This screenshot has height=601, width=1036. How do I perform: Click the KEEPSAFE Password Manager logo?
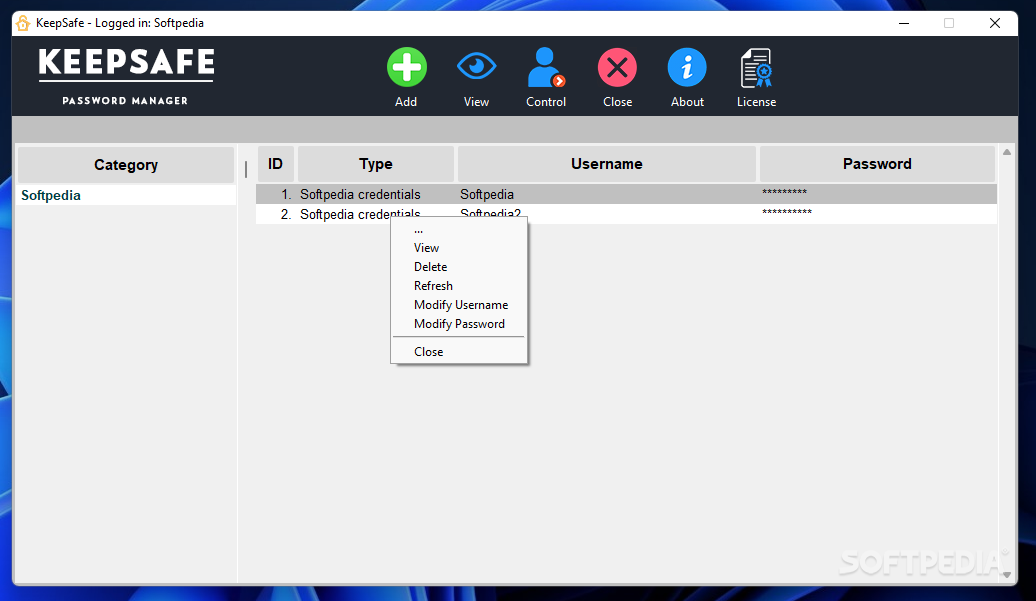pyautogui.click(x=126, y=77)
